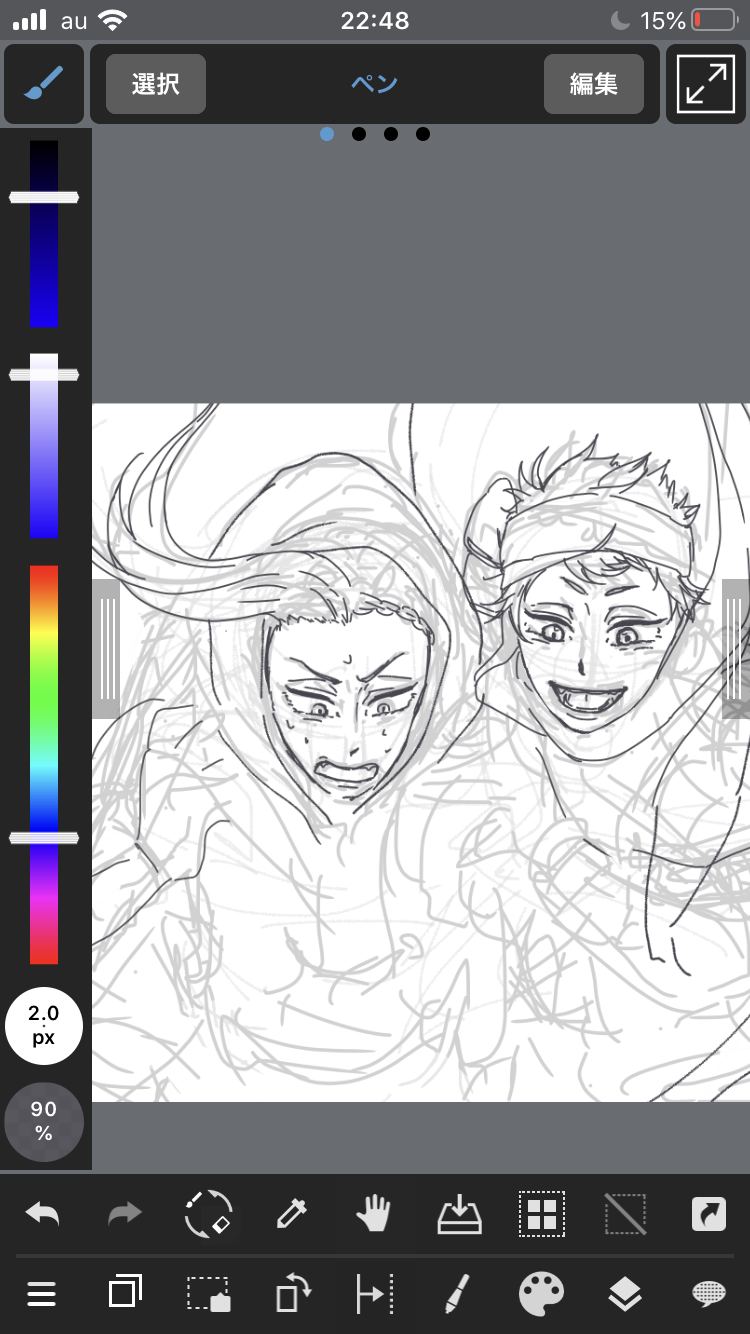Tap the speech bubble material icon
This screenshot has width=750, height=1334.
pos(709,1295)
